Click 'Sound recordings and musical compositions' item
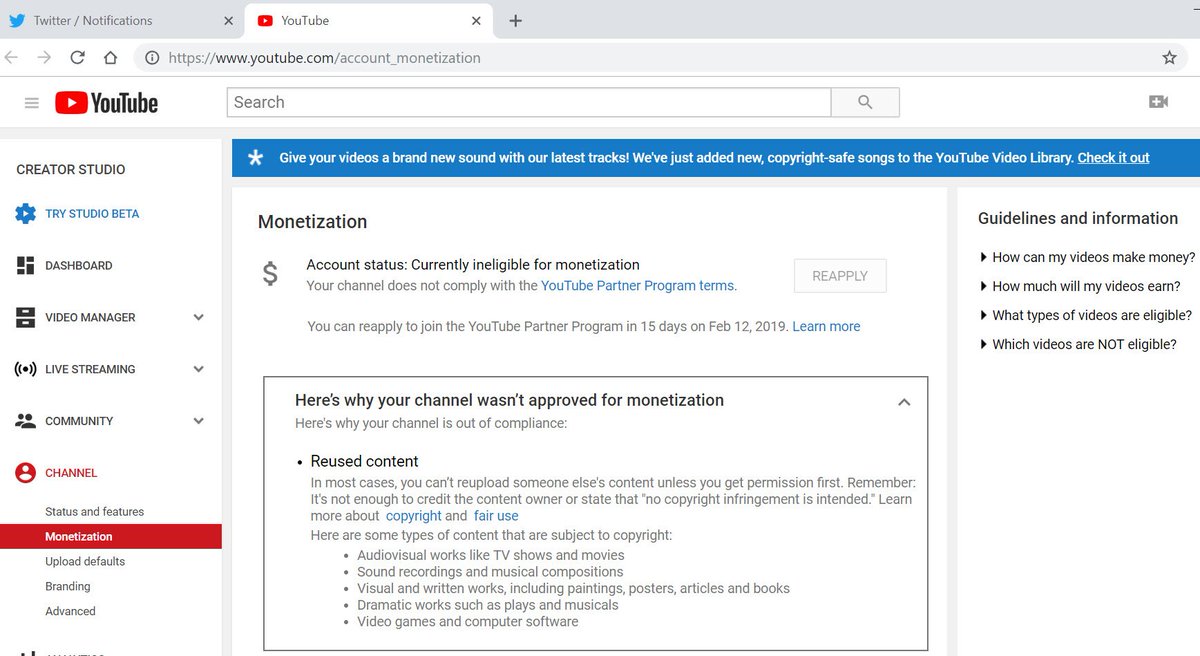Viewport: 1200px width, 656px height. pos(490,572)
